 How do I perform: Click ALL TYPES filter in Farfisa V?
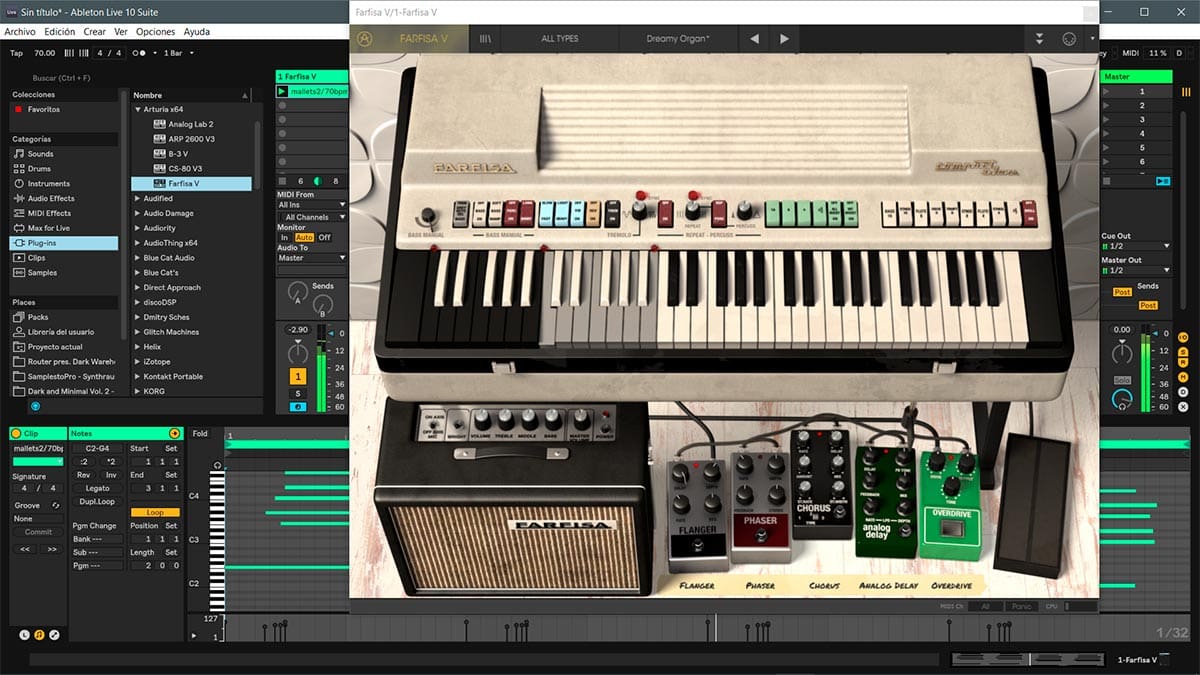click(560, 39)
